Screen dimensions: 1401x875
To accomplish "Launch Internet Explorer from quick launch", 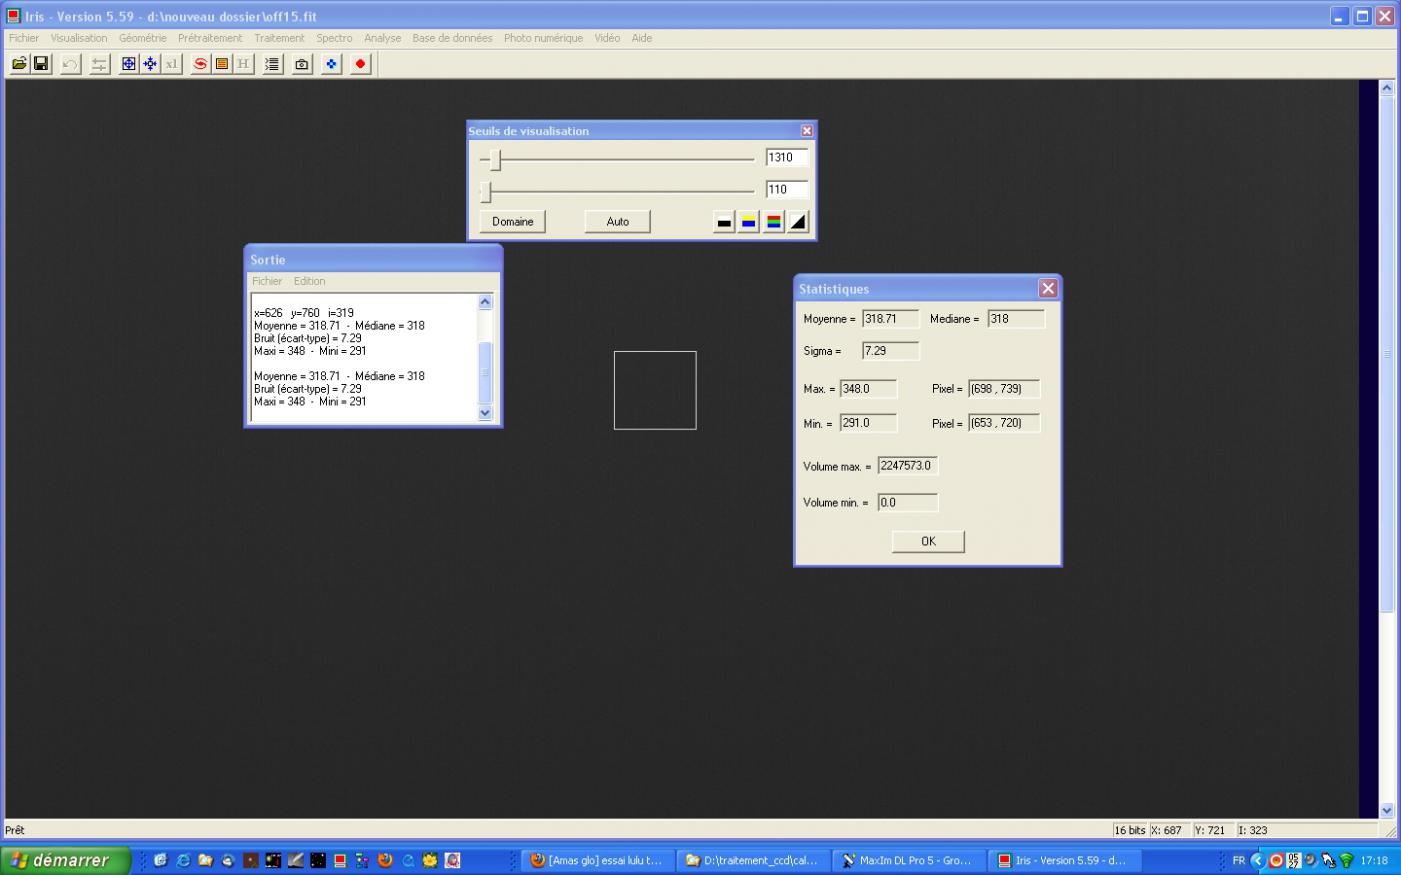I will click(183, 860).
